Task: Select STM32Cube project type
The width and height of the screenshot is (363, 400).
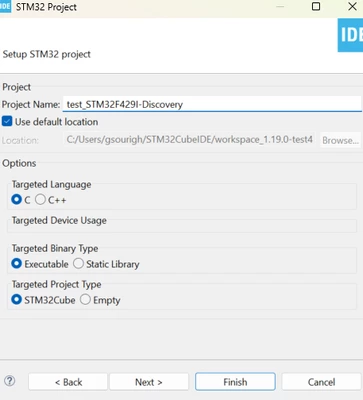Action: pos(16,300)
